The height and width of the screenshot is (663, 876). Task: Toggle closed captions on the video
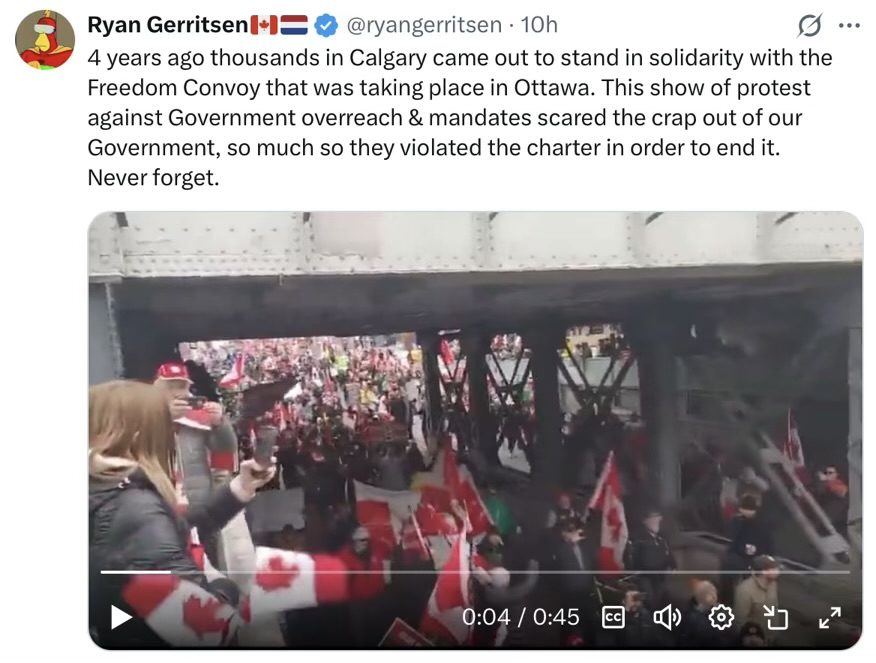613,618
